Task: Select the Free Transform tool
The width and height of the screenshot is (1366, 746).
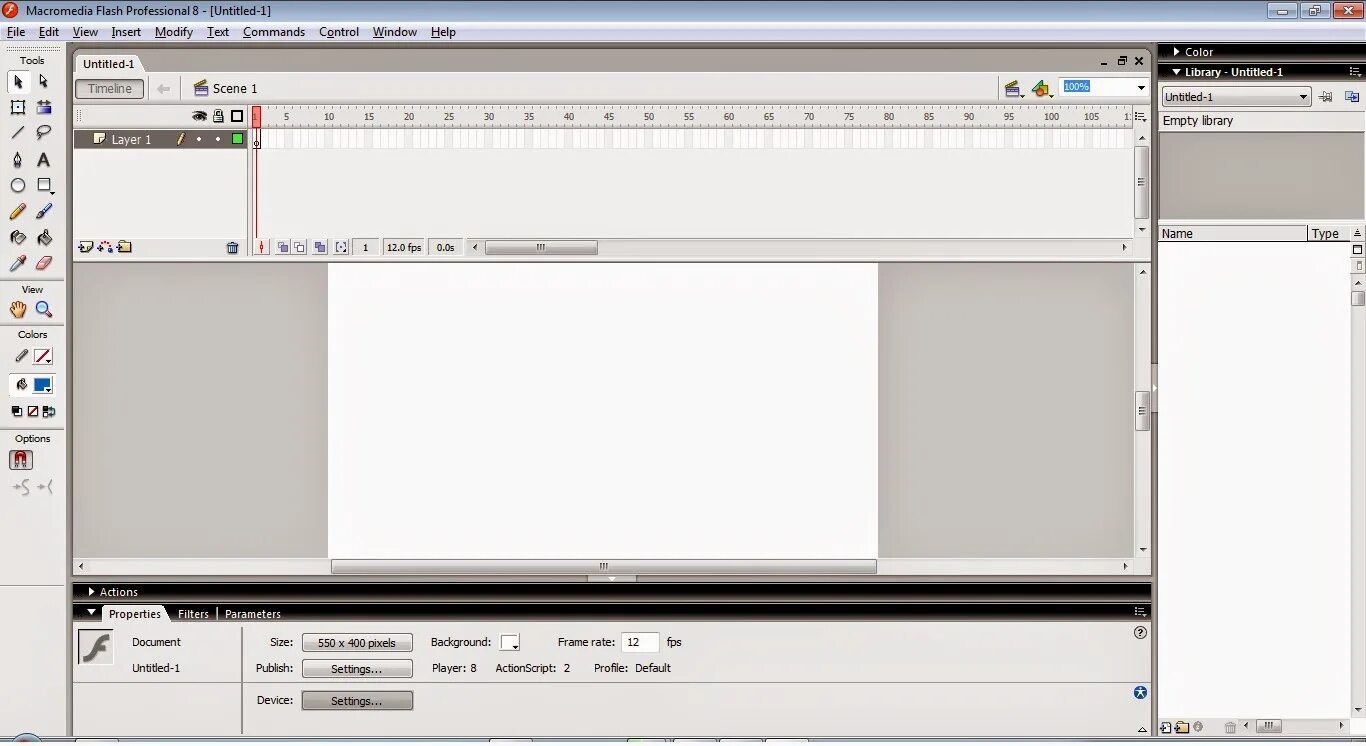Action: [x=18, y=107]
